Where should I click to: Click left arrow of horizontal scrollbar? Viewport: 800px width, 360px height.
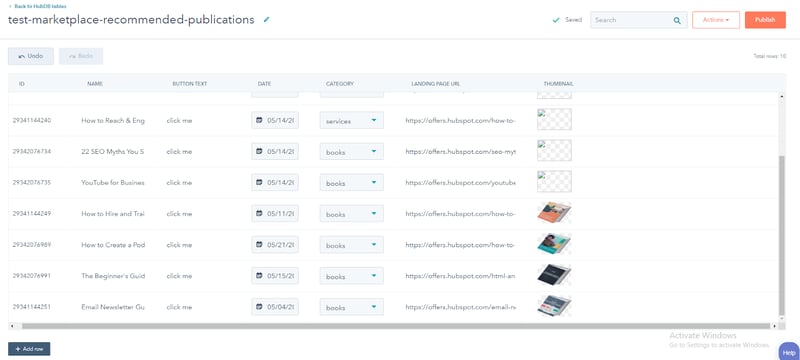pos(11,325)
